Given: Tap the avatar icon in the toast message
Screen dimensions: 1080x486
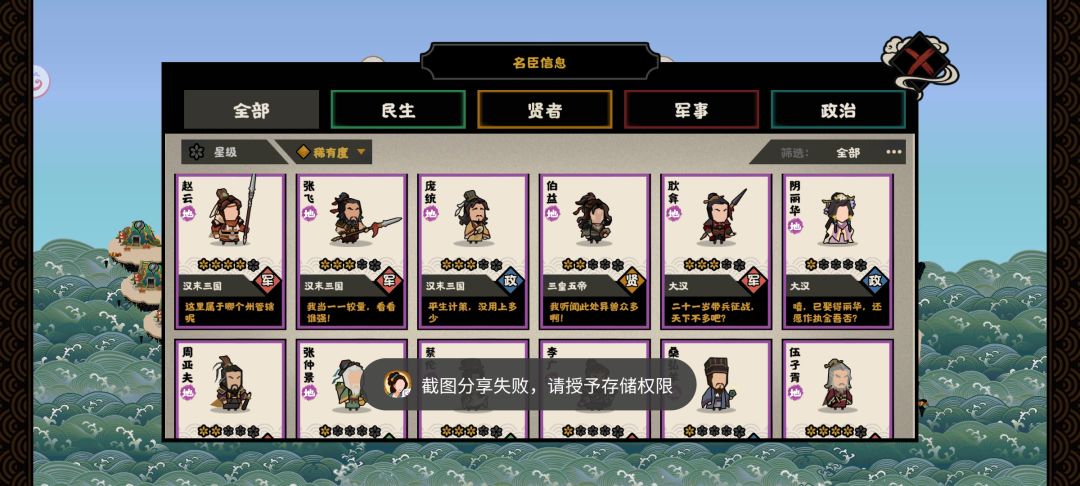Looking at the screenshot, I should 397,384.
